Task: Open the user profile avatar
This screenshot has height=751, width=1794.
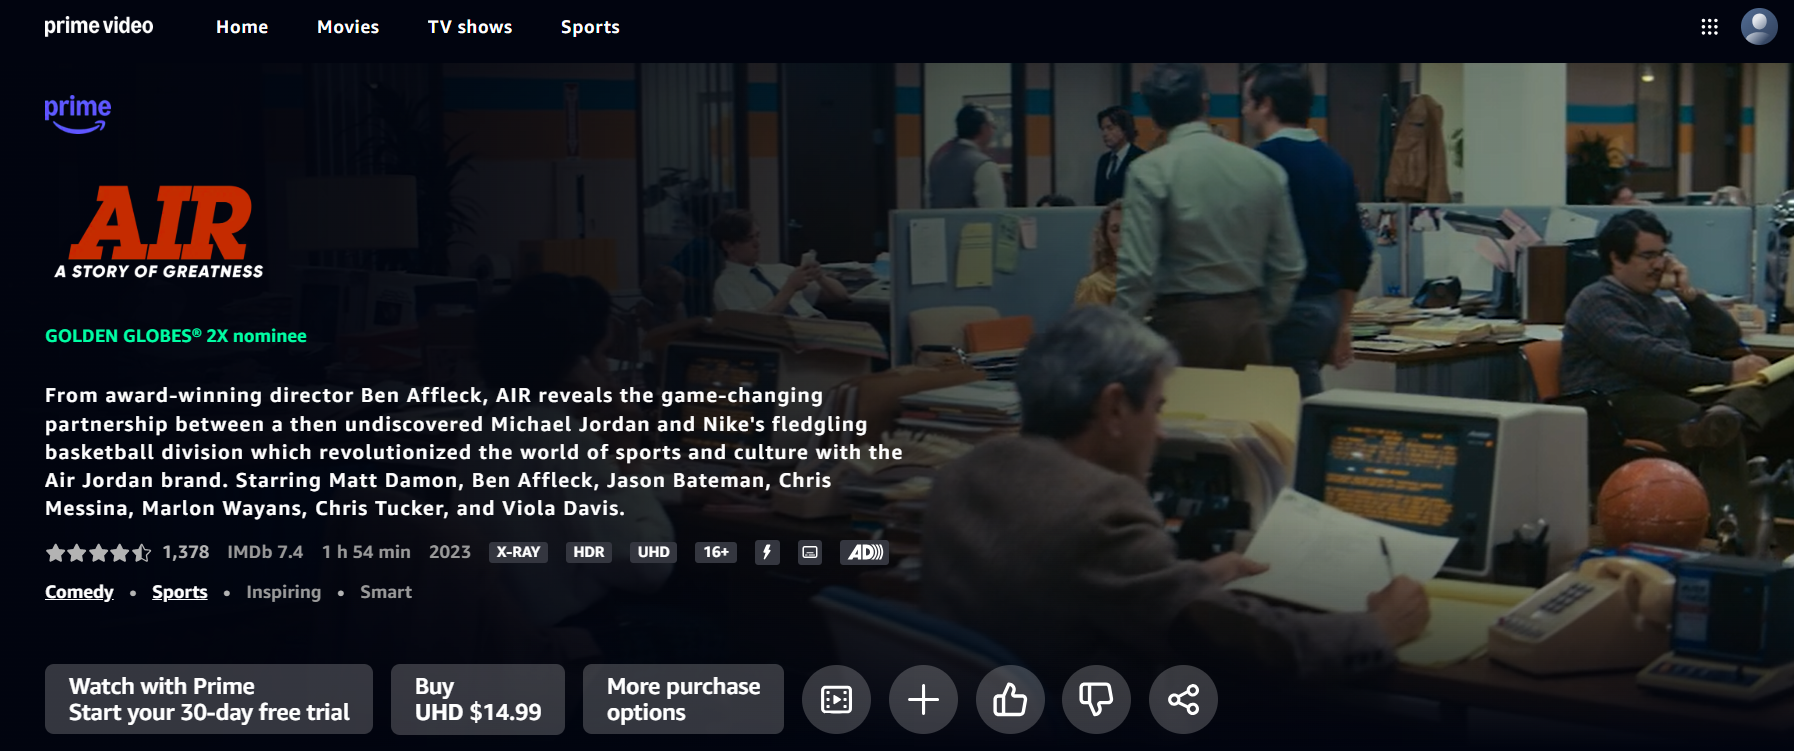Action: tap(1759, 27)
